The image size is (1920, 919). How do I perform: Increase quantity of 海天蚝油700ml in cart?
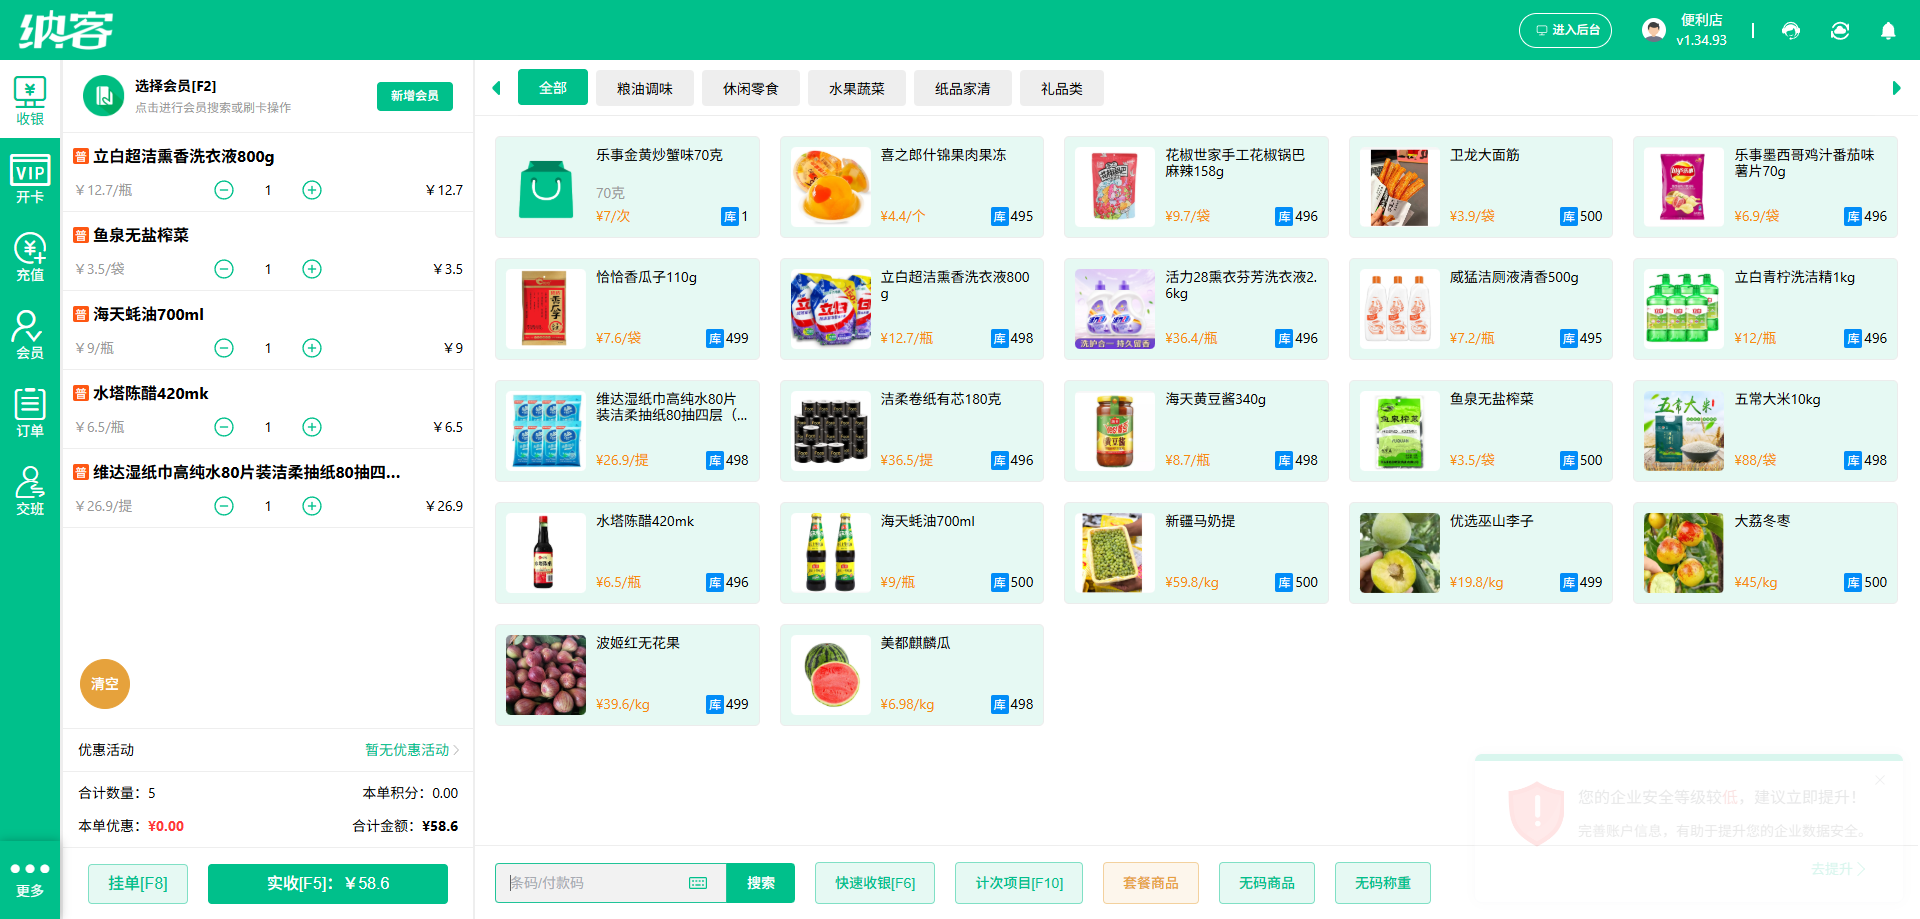(x=312, y=348)
